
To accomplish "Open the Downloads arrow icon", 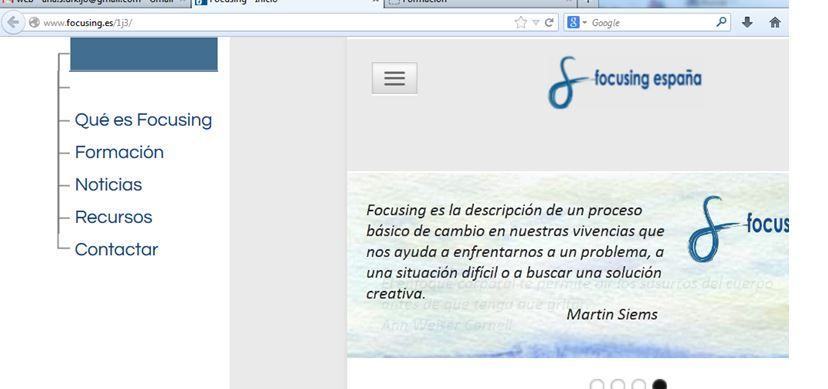I will pyautogui.click(x=747, y=22).
